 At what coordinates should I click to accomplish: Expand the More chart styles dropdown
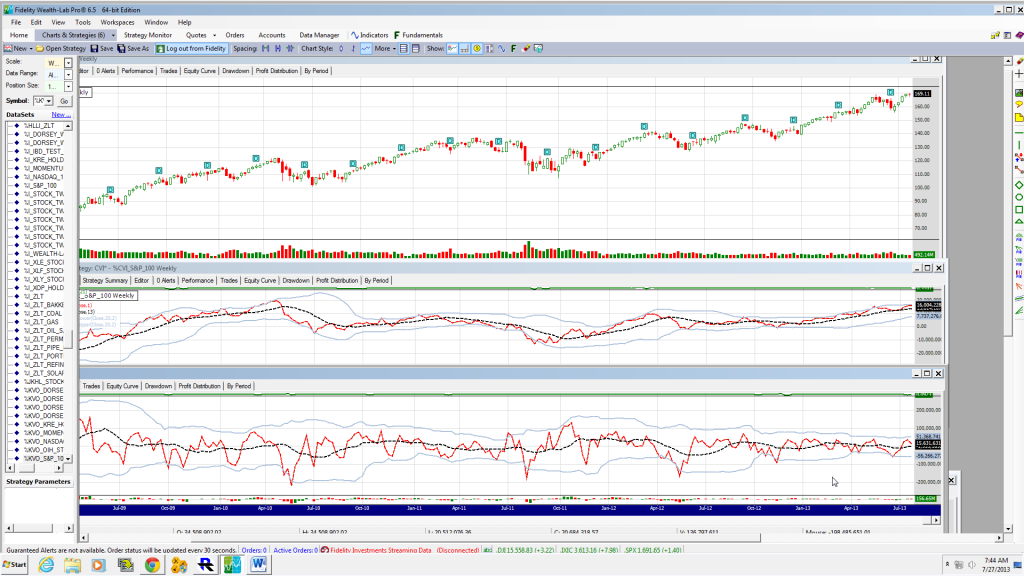click(385, 48)
